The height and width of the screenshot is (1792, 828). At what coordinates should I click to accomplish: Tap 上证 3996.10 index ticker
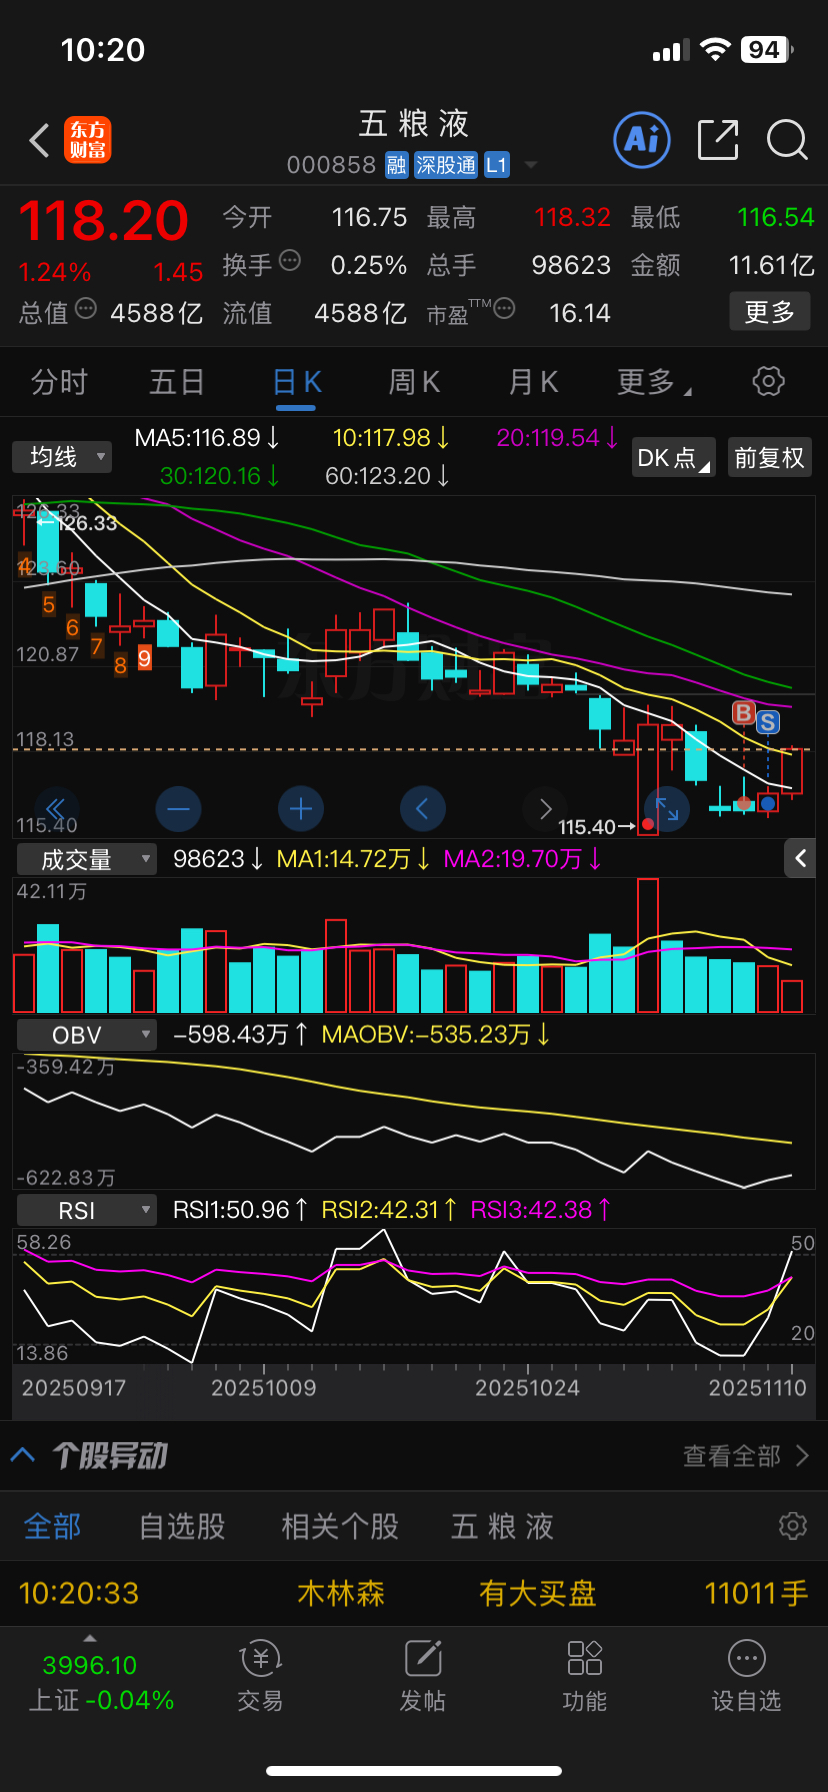click(100, 1682)
